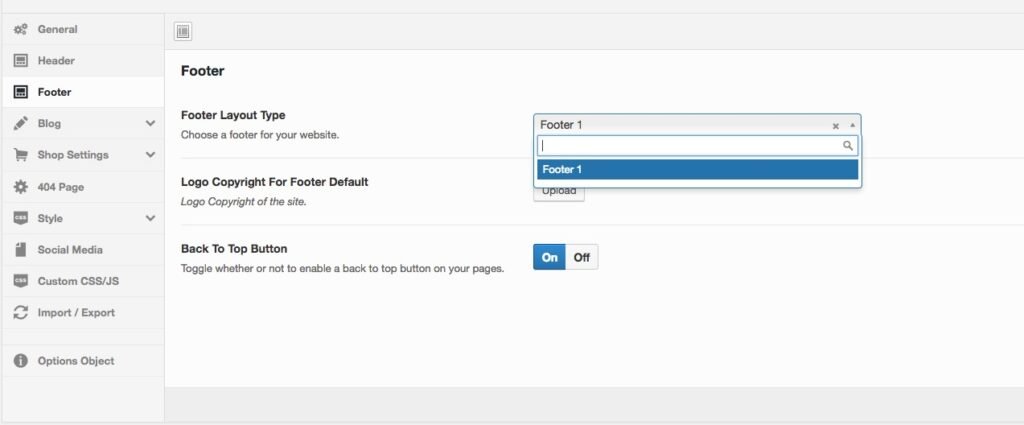Turn Back To Top Button on
This screenshot has width=1024, height=425.
coord(549,257)
